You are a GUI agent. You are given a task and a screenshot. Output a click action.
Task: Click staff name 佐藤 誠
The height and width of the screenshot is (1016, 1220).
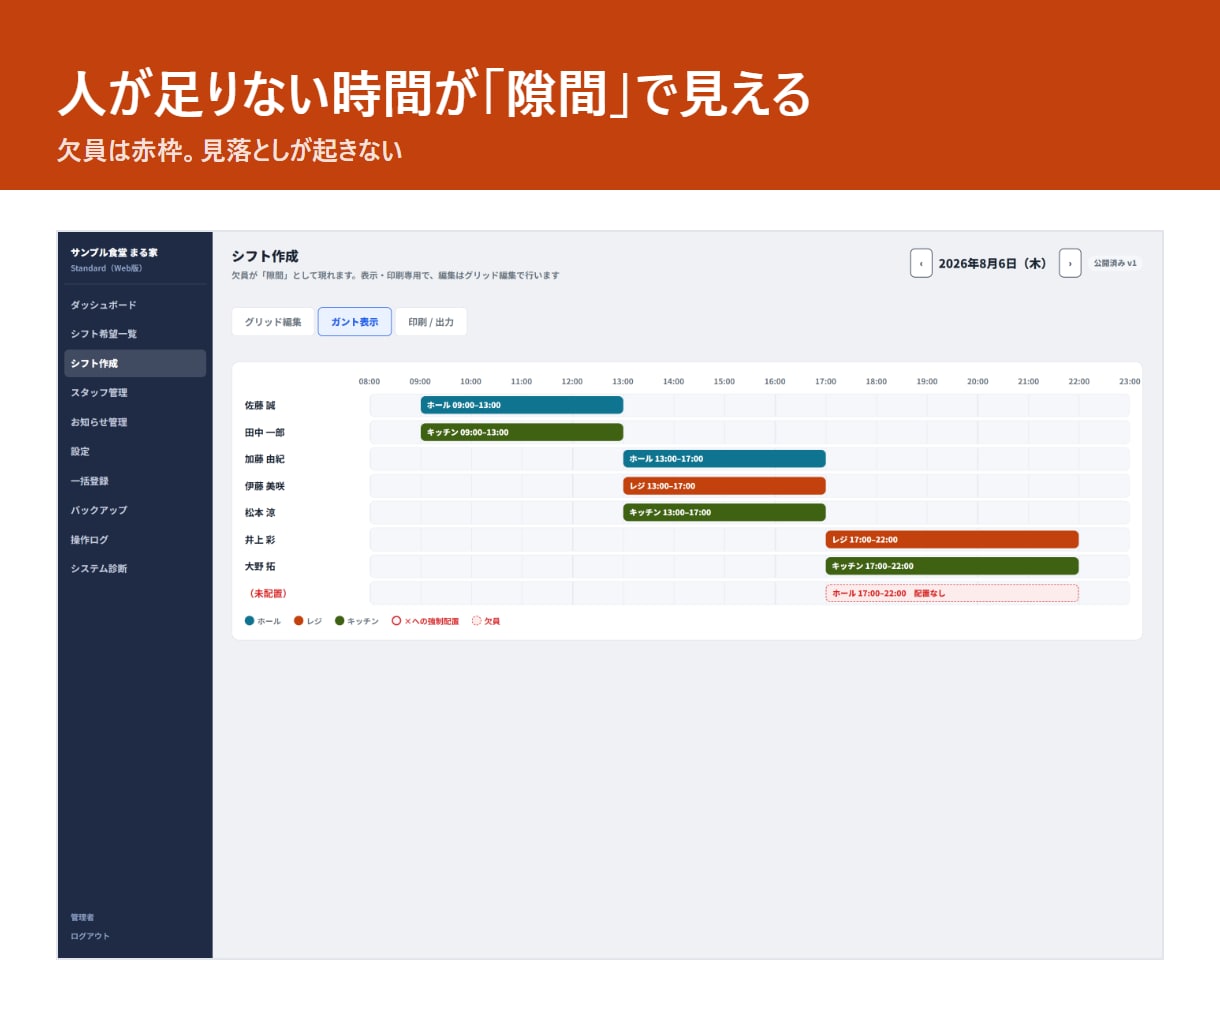pos(260,406)
